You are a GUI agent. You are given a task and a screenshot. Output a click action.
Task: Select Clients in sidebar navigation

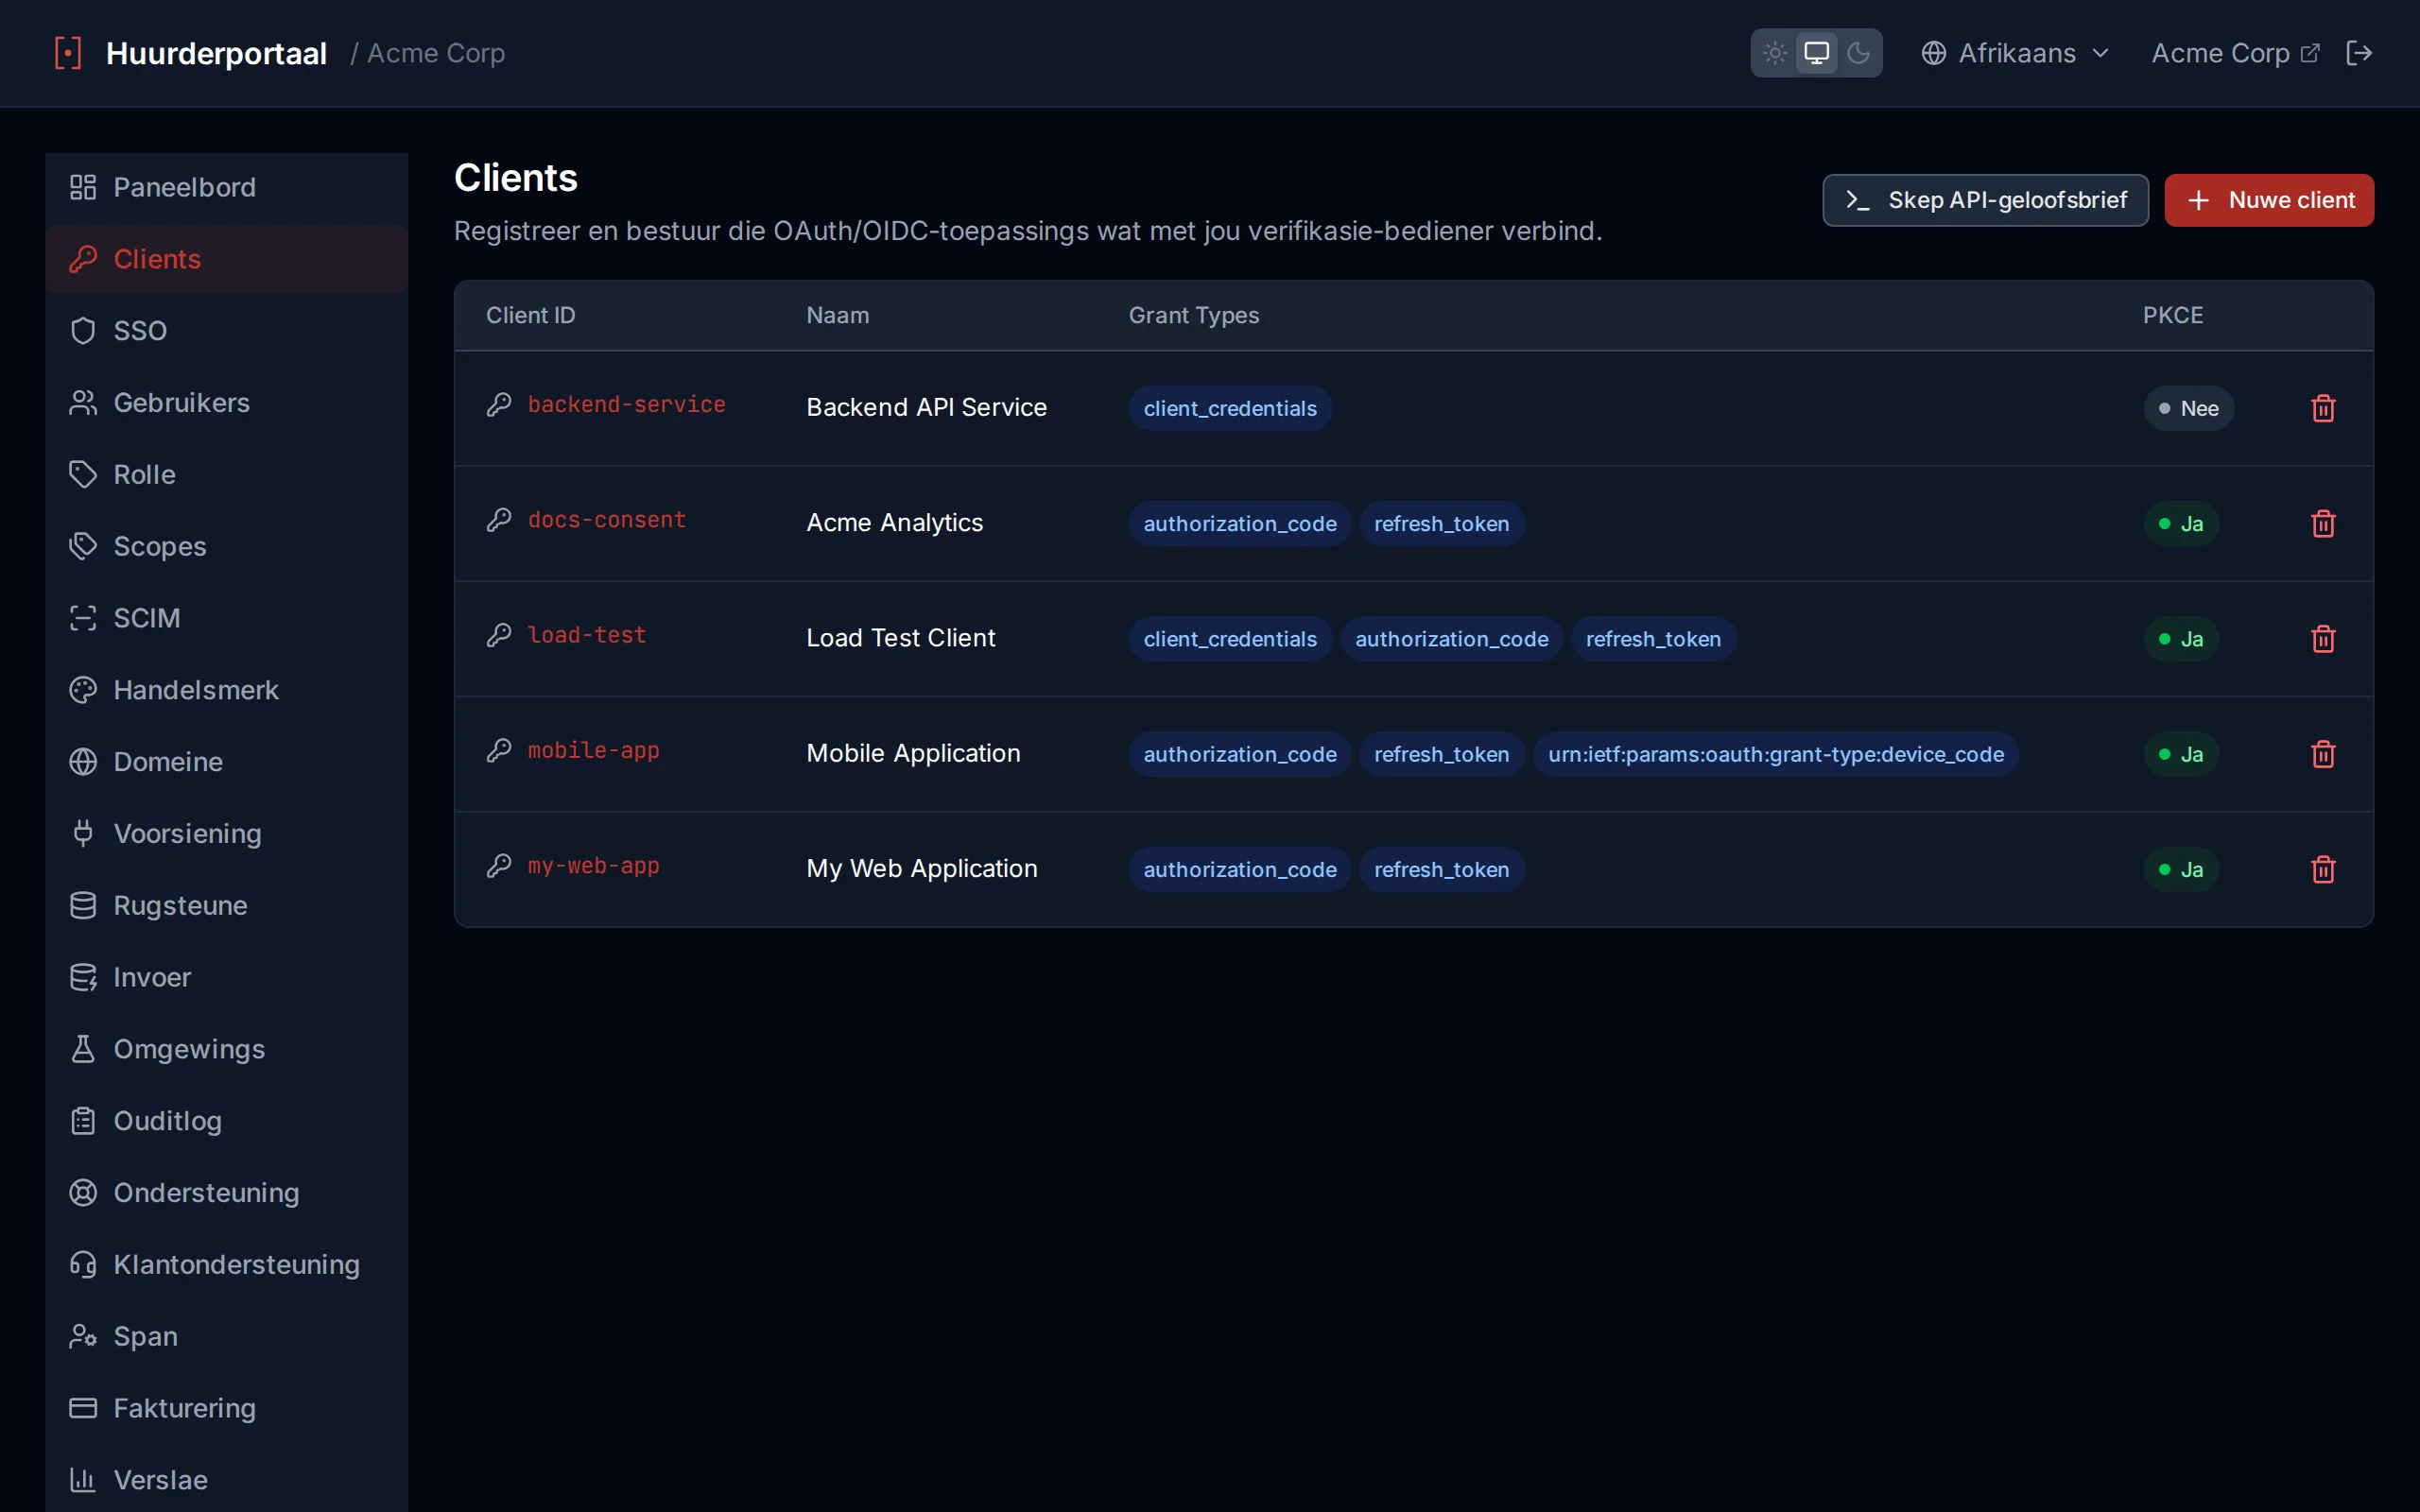point(226,259)
